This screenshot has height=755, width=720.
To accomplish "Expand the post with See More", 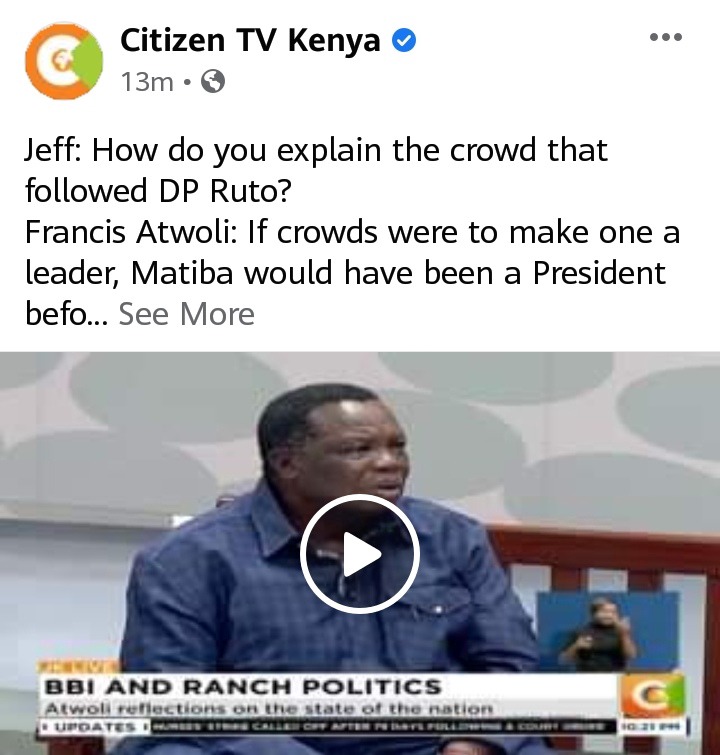I will pyautogui.click(x=186, y=314).
